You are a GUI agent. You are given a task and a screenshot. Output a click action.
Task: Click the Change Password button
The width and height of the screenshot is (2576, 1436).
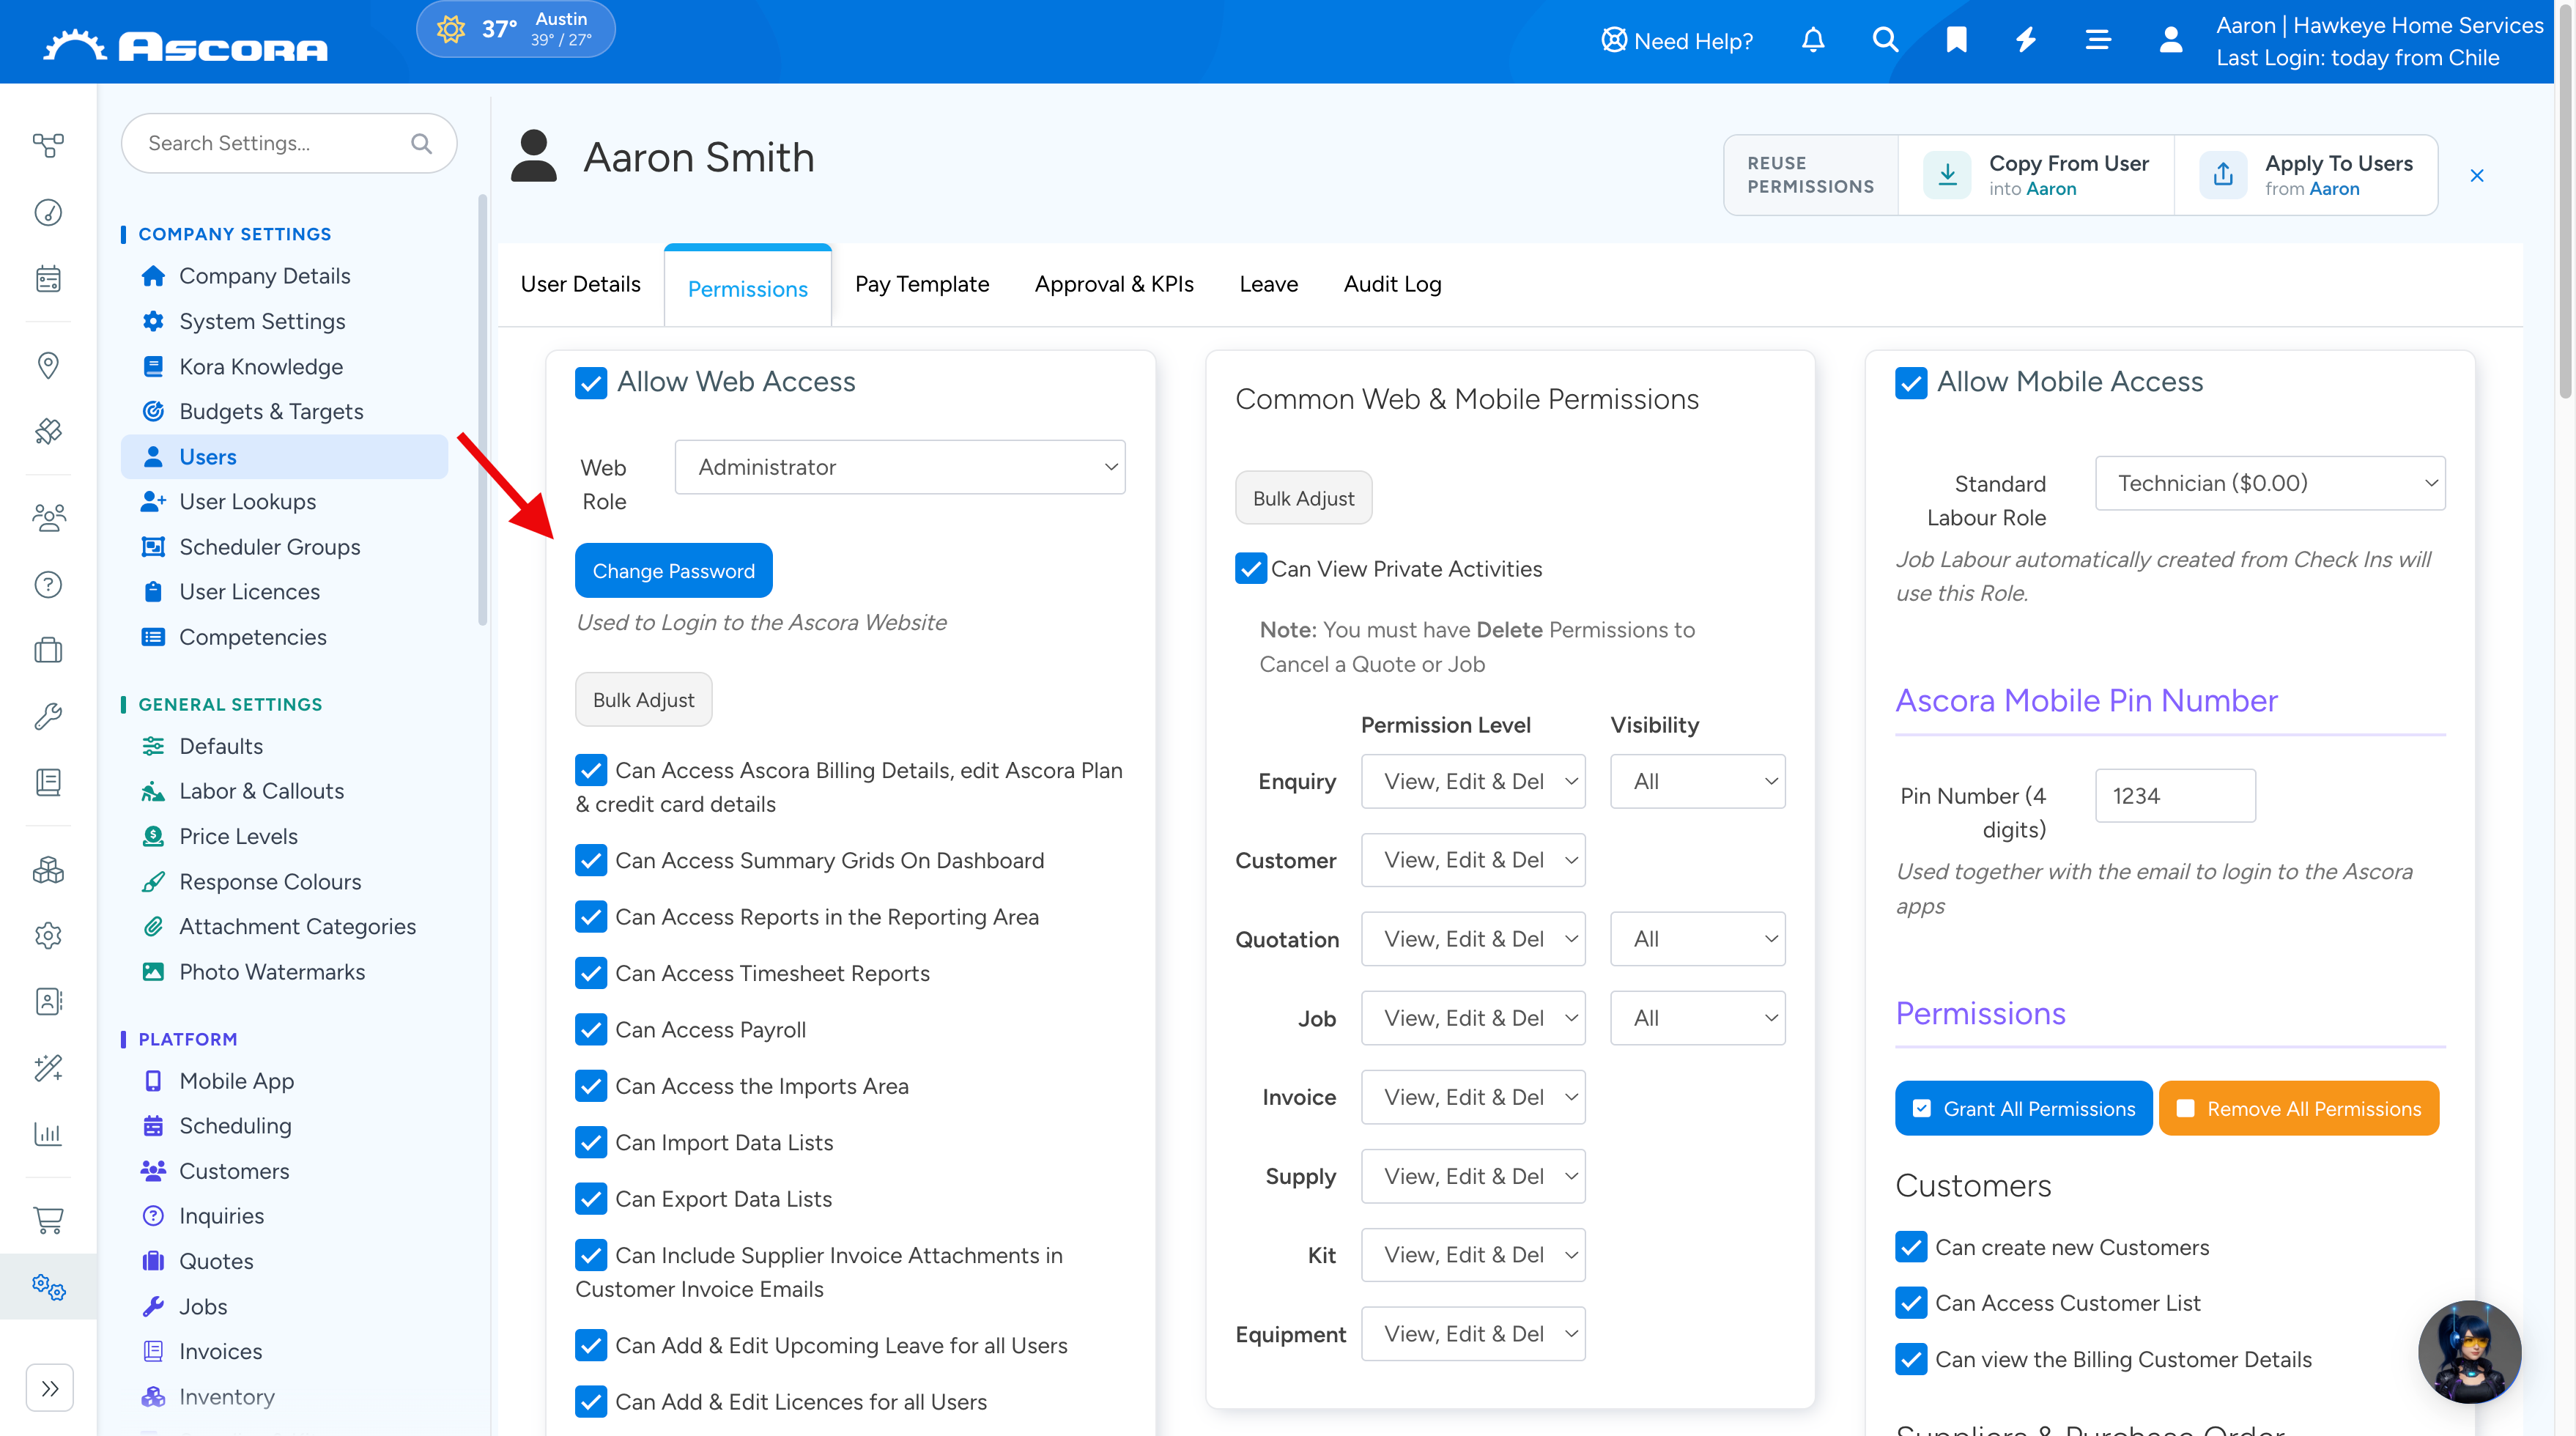pos(673,570)
